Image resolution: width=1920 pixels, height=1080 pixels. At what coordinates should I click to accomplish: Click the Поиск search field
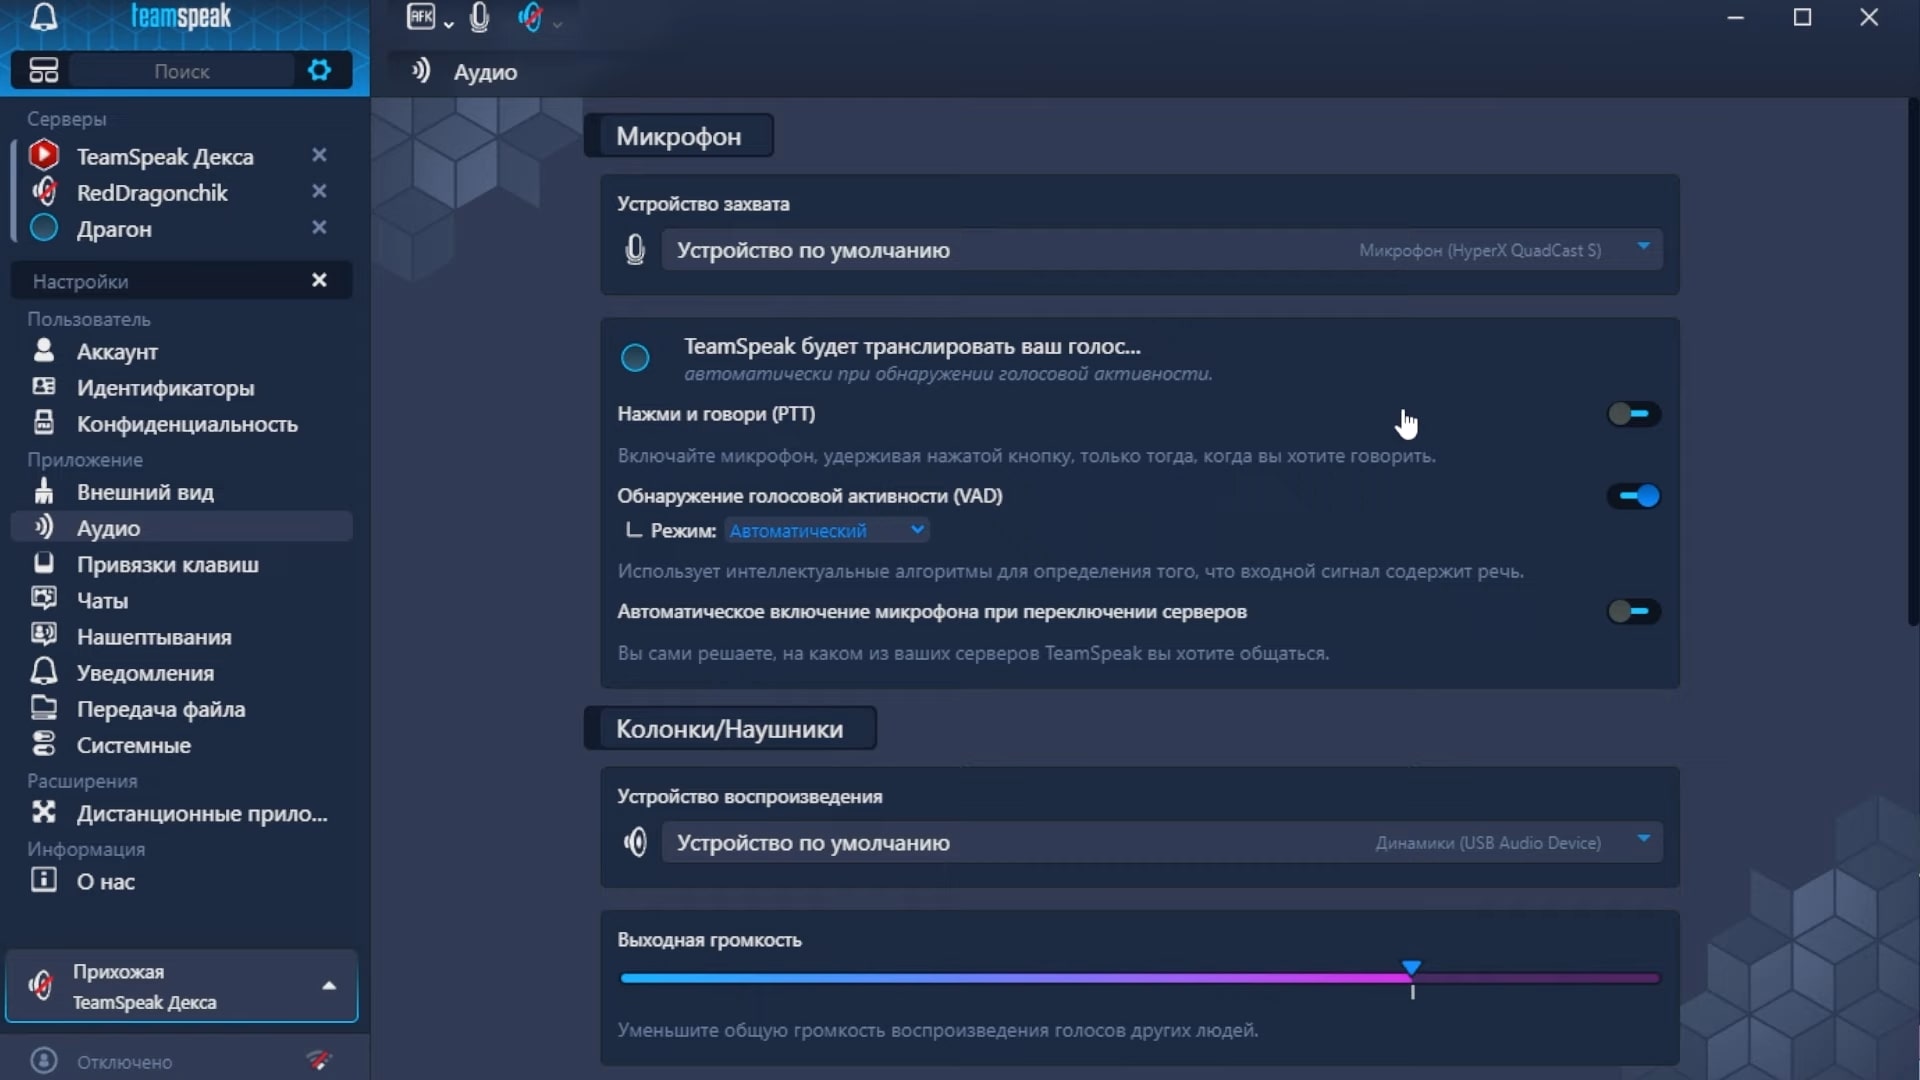point(182,71)
